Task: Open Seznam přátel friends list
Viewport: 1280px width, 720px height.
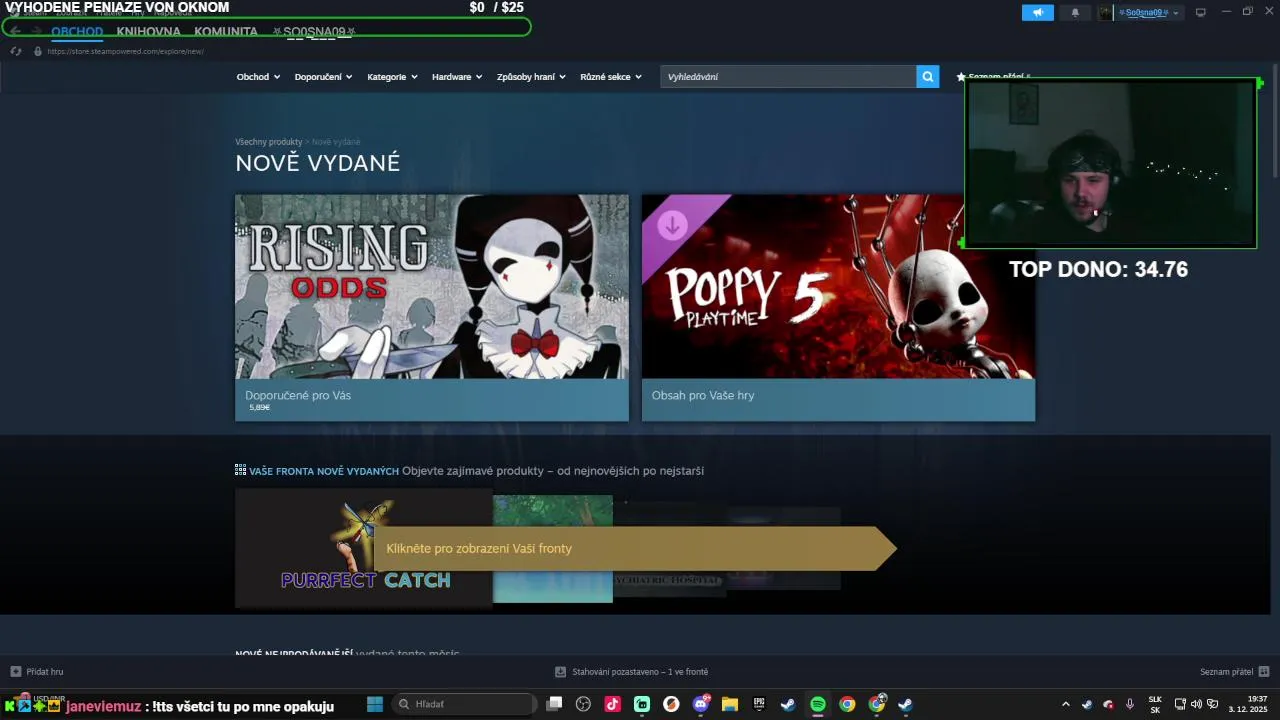Action: click(1234, 672)
